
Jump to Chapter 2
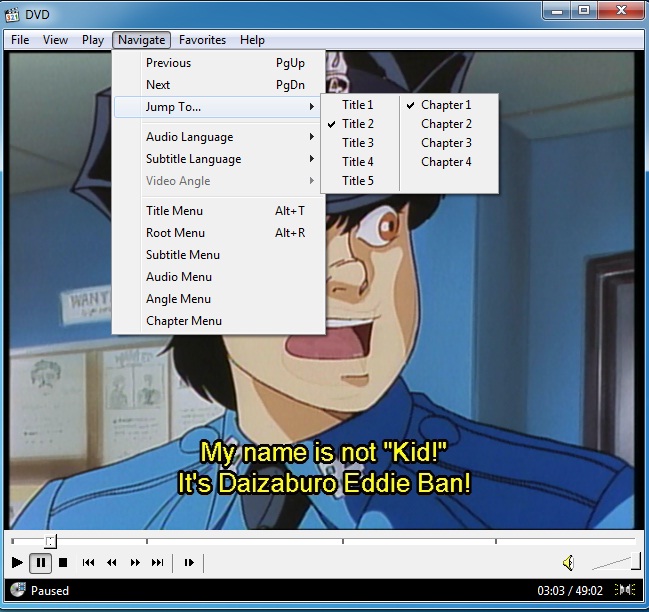pos(449,124)
